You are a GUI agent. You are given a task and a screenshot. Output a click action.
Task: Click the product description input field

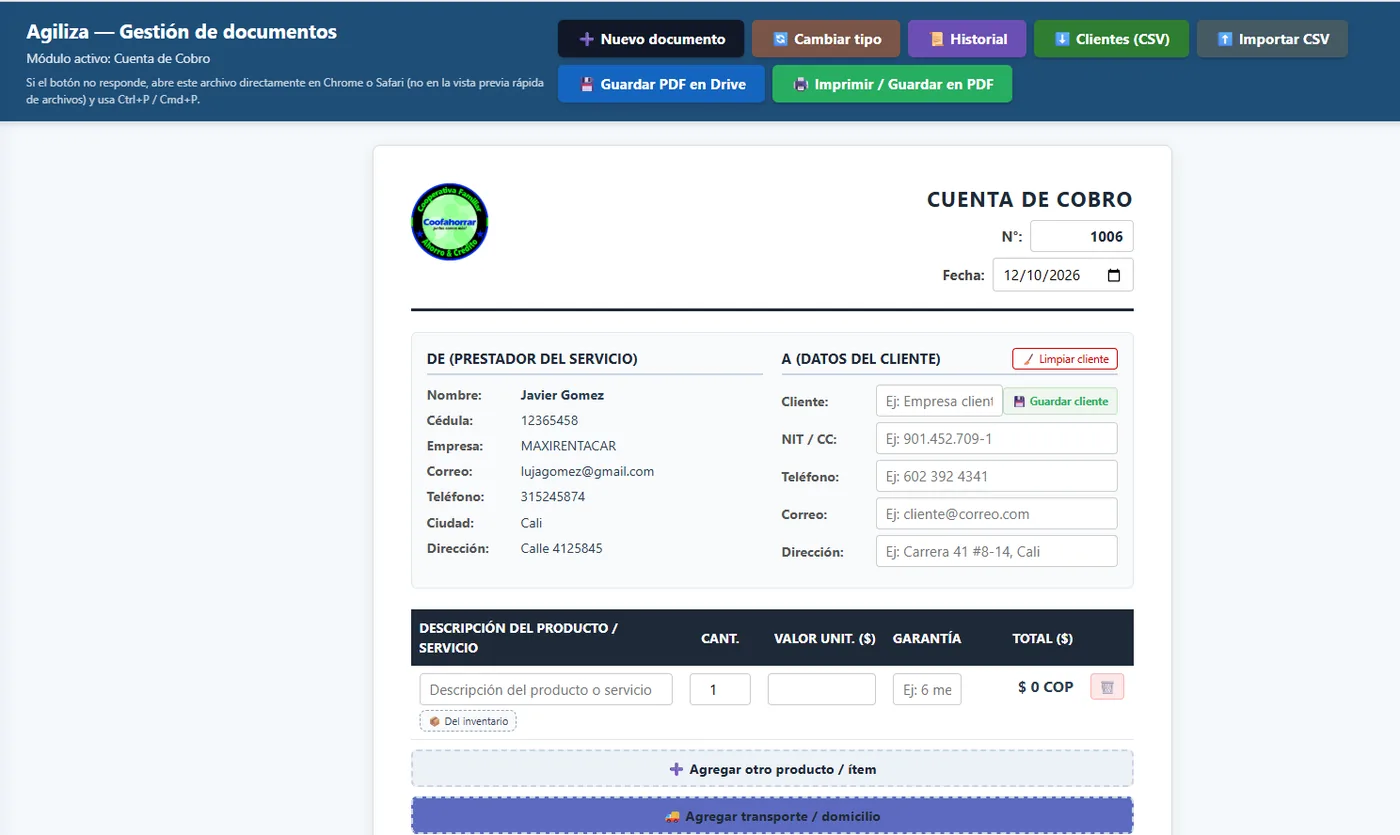coord(546,689)
